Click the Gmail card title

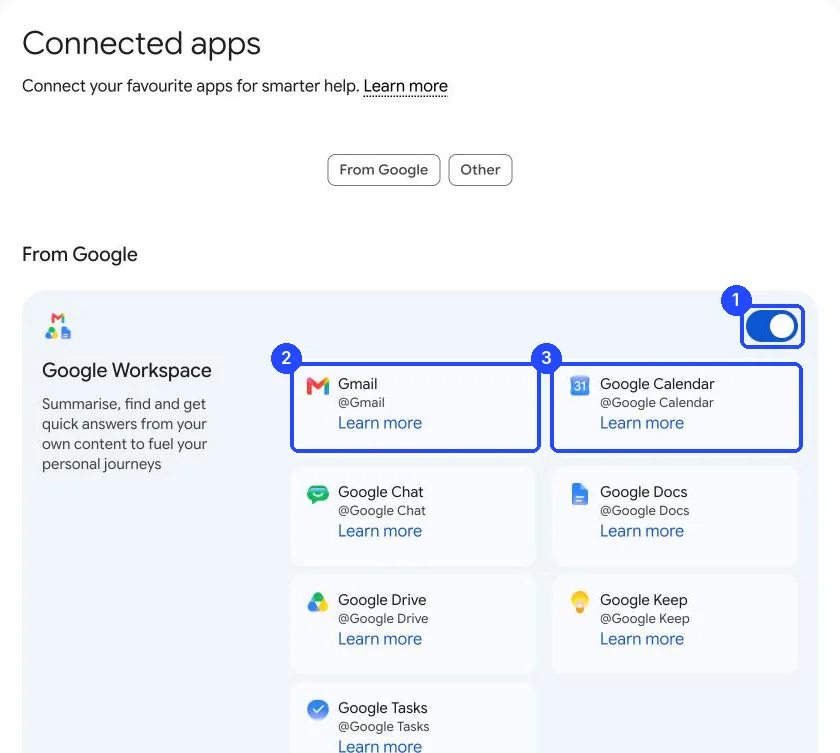click(357, 384)
